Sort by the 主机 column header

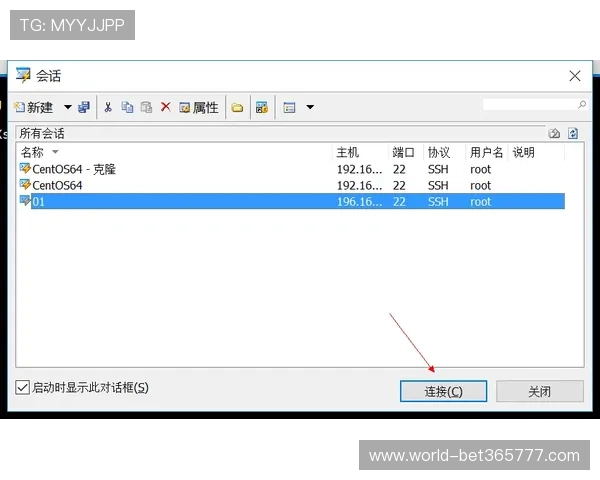pyautogui.click(x=347, y=152)
